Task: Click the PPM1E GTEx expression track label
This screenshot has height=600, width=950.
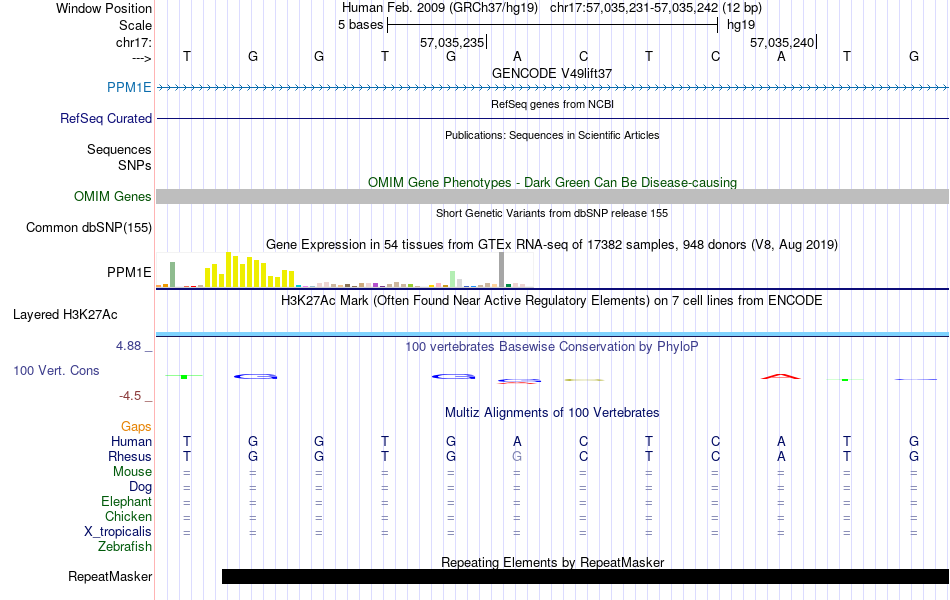Action: coord(129,273)
